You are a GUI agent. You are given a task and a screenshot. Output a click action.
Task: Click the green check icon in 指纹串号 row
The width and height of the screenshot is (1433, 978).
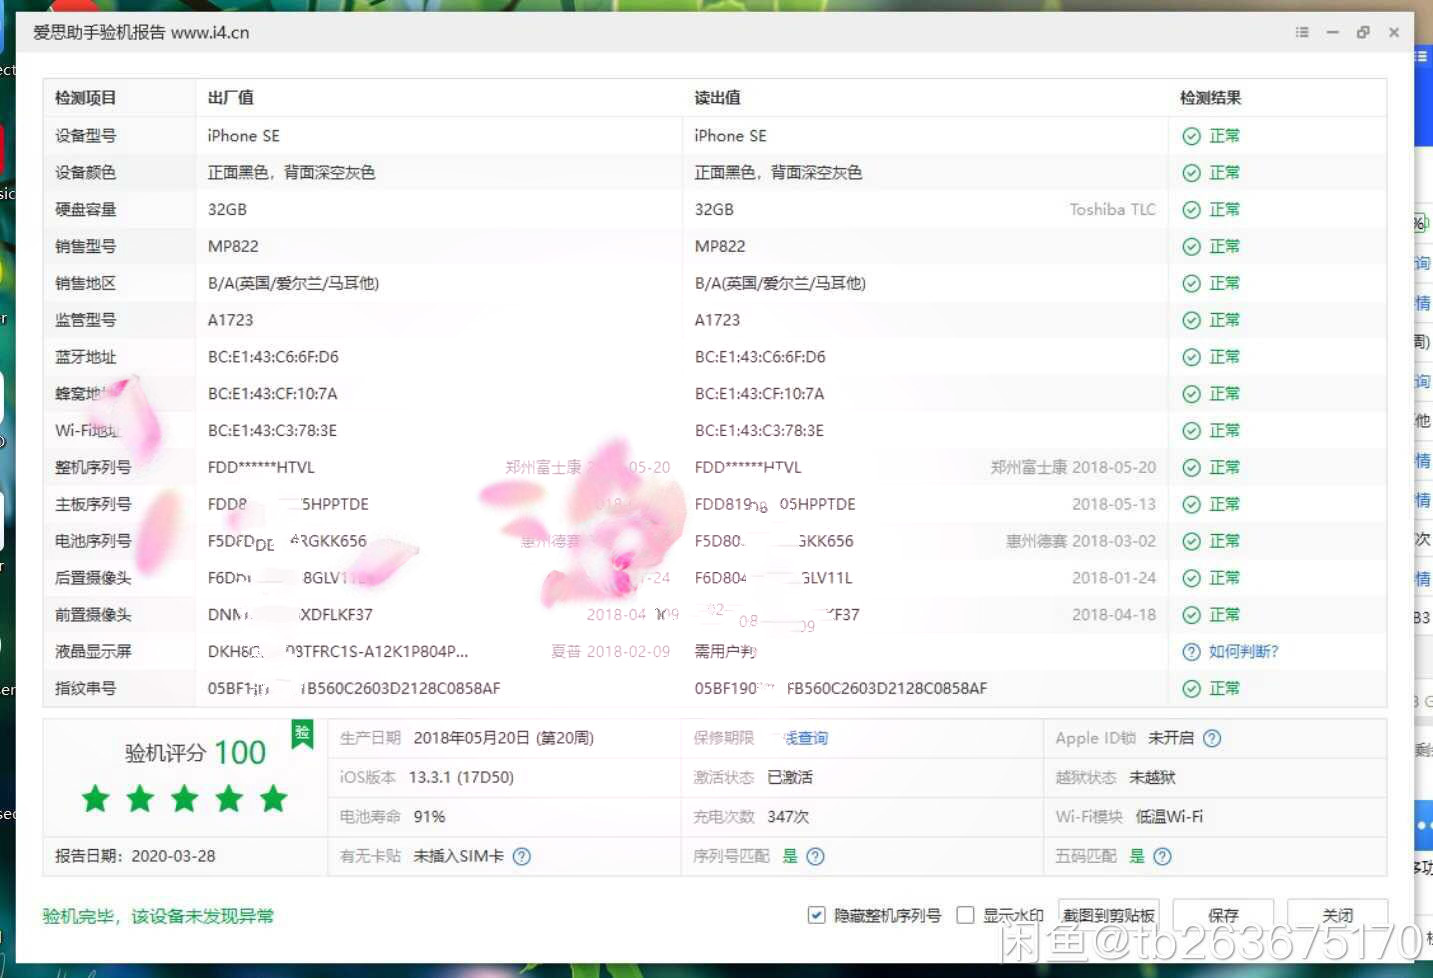pos(1191,688)
